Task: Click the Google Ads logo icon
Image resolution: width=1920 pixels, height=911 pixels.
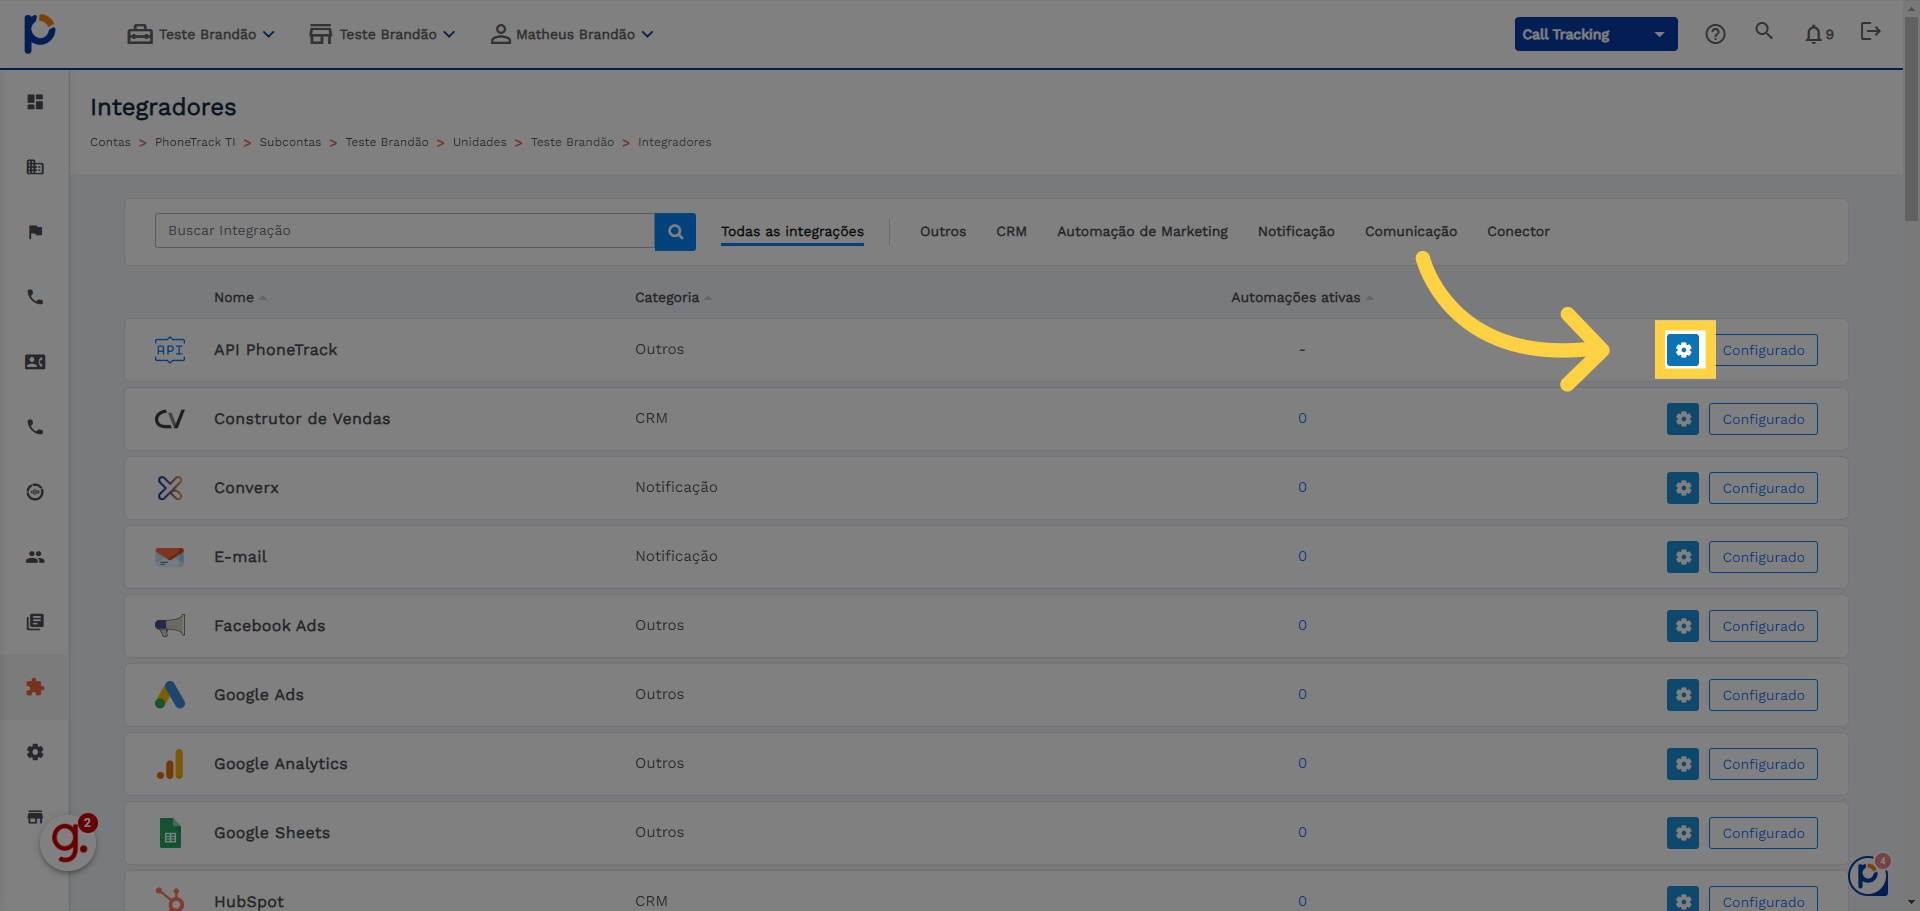Action: click(170, 695)
